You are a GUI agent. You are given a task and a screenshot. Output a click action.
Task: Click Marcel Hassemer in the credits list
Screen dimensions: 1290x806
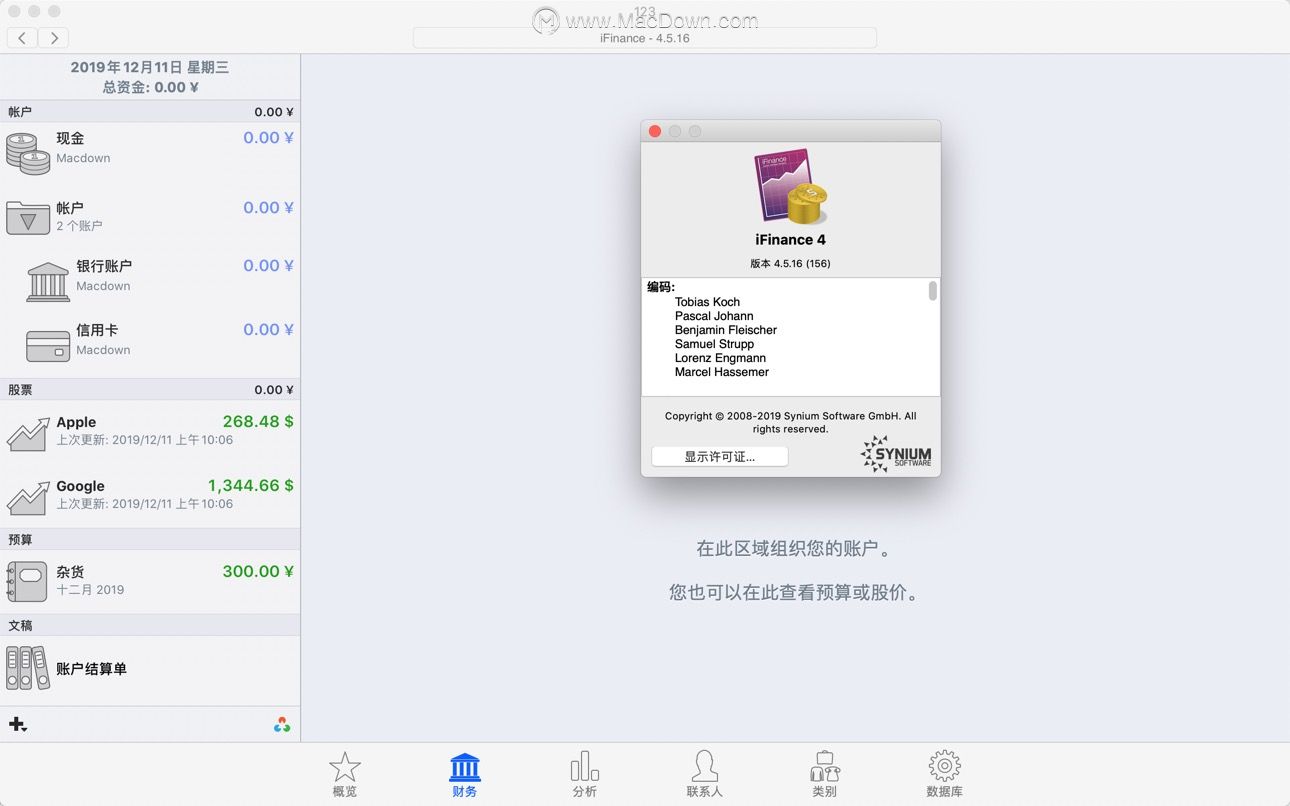[722, 372]
